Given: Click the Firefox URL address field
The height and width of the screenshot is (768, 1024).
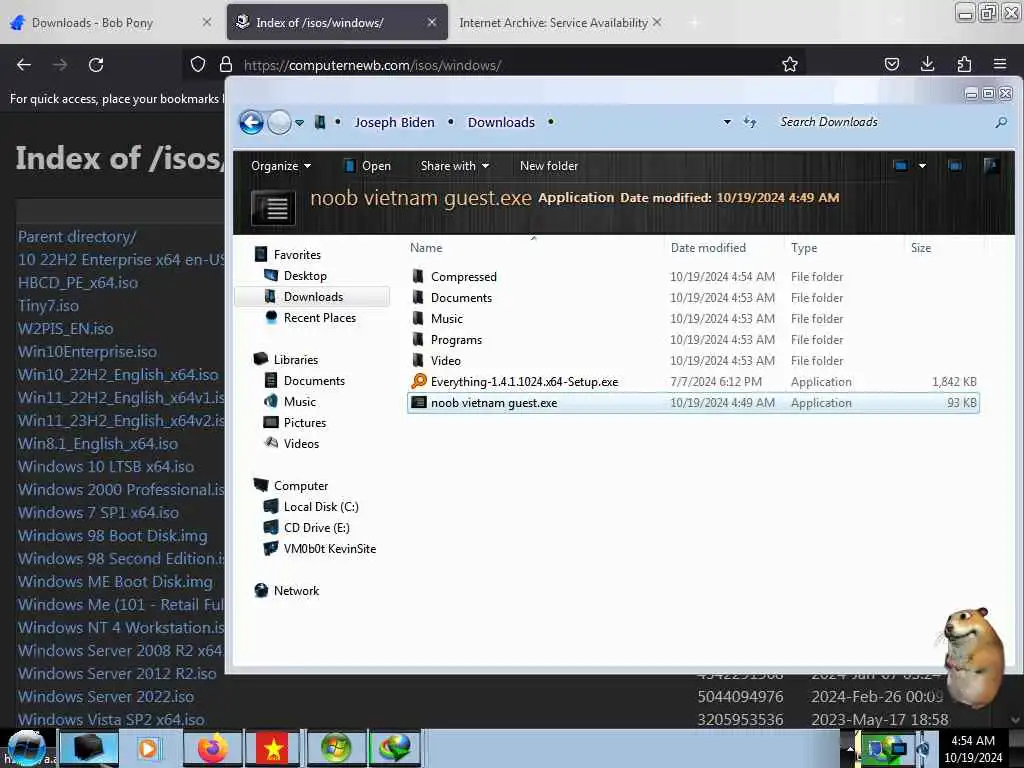Looking at the screenshot, I should point(496,65).
